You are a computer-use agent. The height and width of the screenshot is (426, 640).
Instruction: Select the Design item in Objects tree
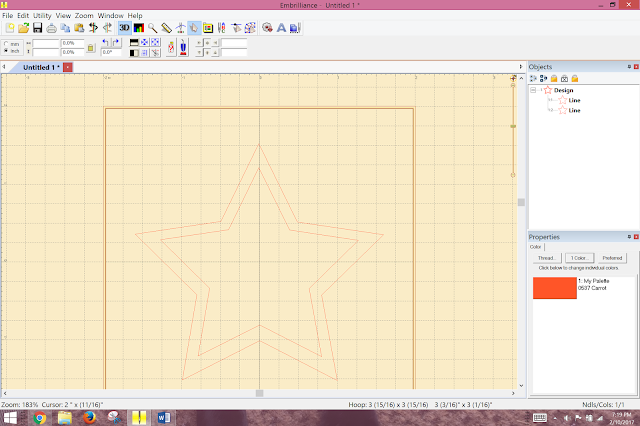click(x=563, y=90)
